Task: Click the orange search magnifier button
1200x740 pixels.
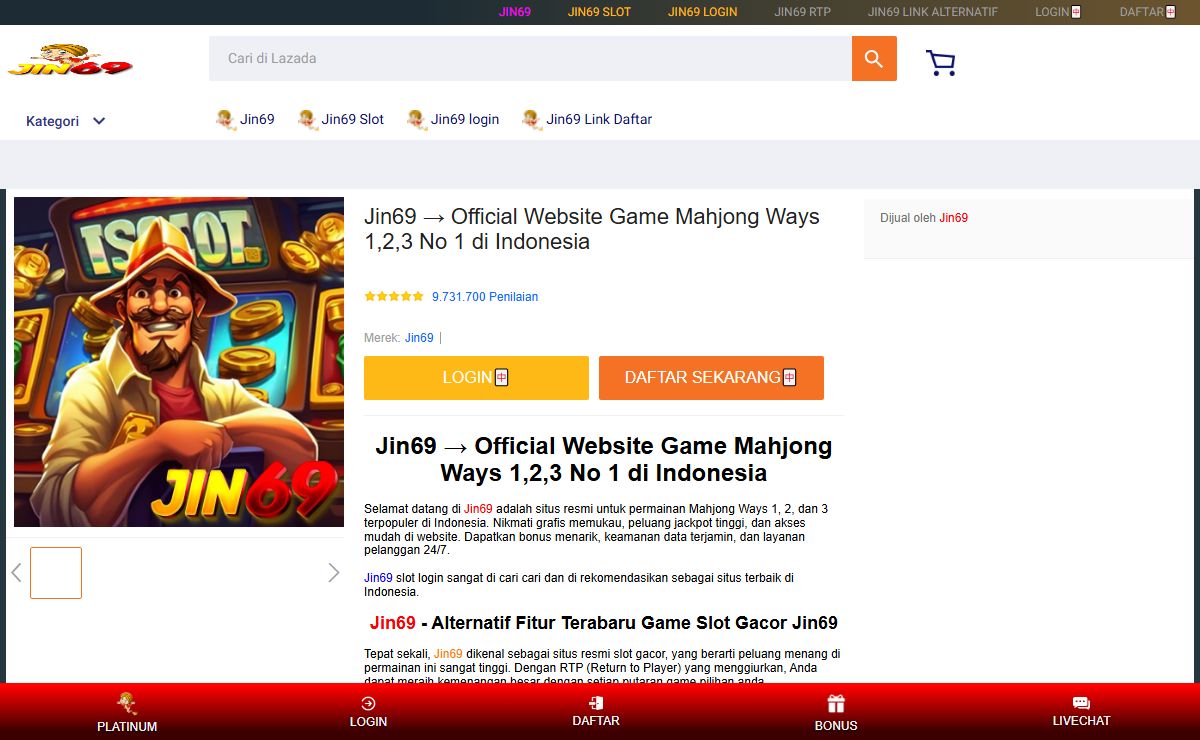Action: (x=874, y=59)
